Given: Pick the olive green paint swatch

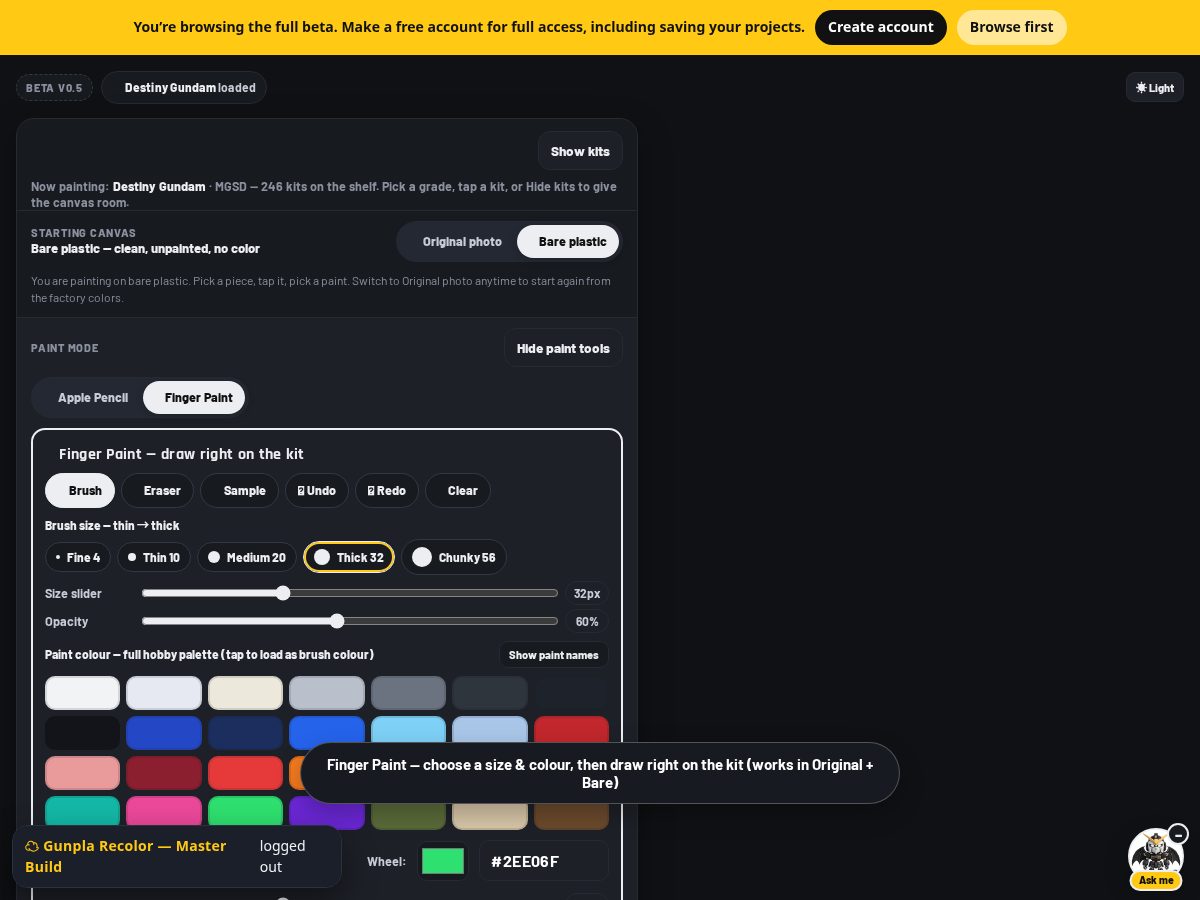Looking at the screenshot, I should (408, 816).
